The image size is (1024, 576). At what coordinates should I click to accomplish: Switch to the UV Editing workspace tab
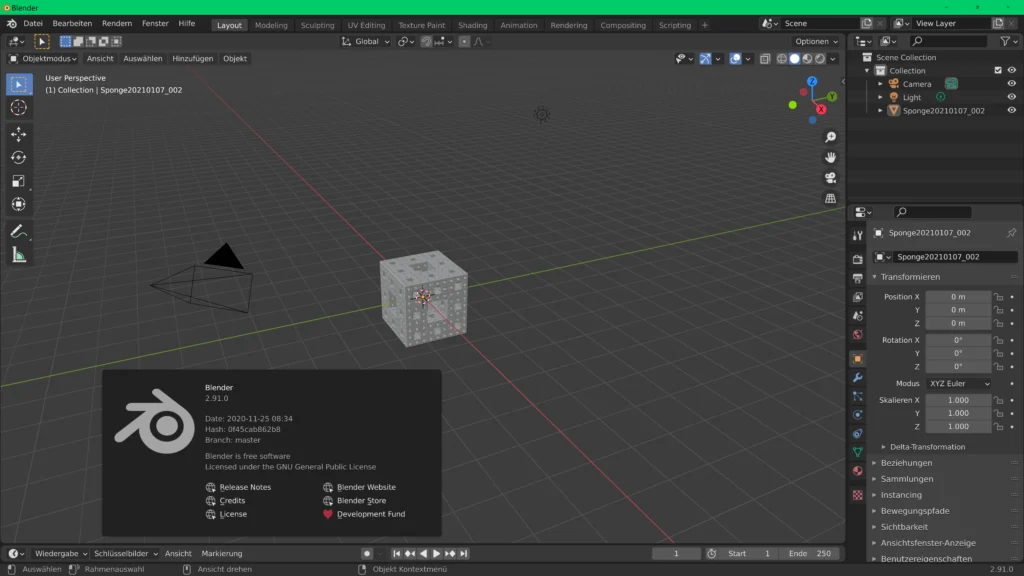[x=366, y=25]
